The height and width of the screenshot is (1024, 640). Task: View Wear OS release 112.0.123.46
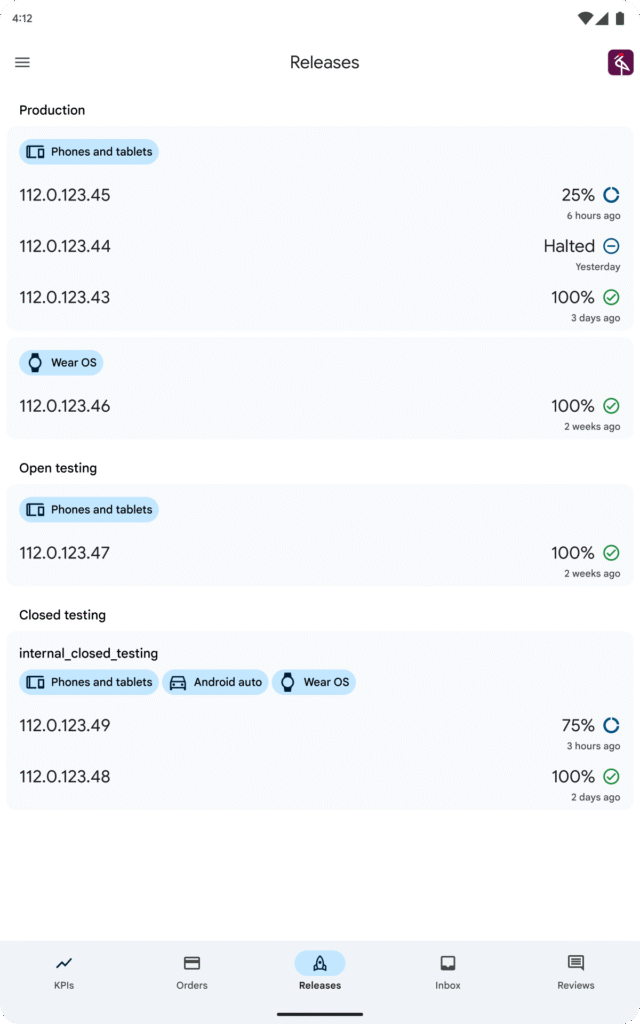click(x=65, y=406)
